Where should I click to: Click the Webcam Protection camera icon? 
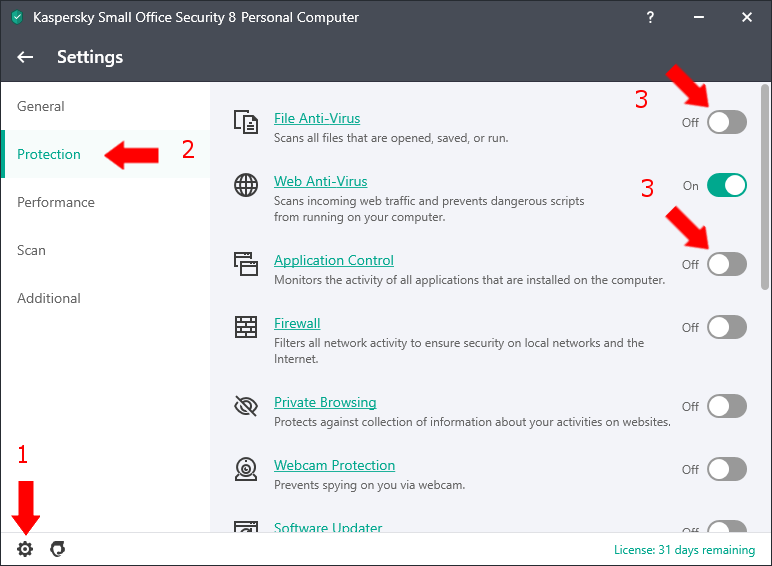[x=246, y=469]
